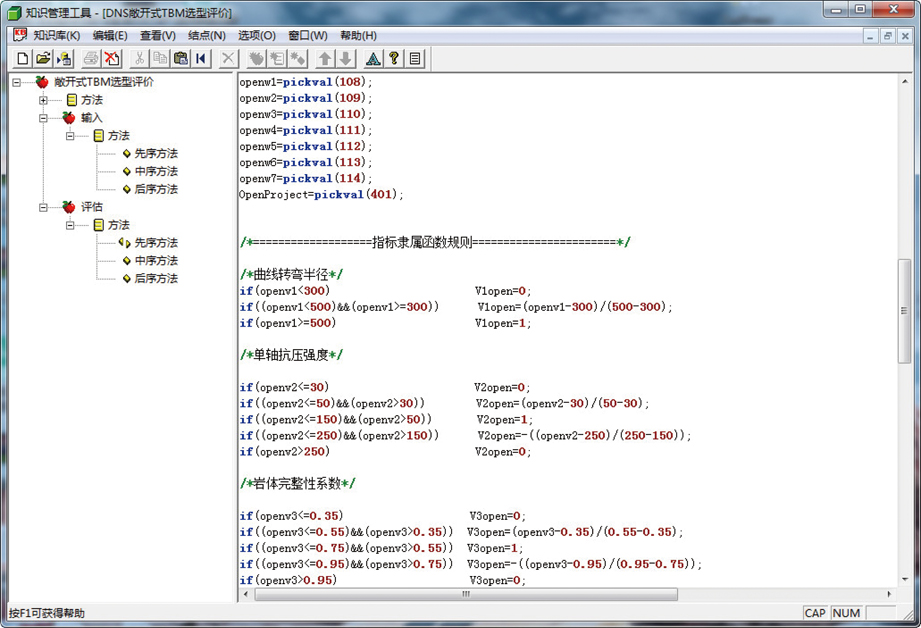Screen dimensions: 921x628
Task: Click the Paste clipboard icon
Action: [x=181, y=58]
